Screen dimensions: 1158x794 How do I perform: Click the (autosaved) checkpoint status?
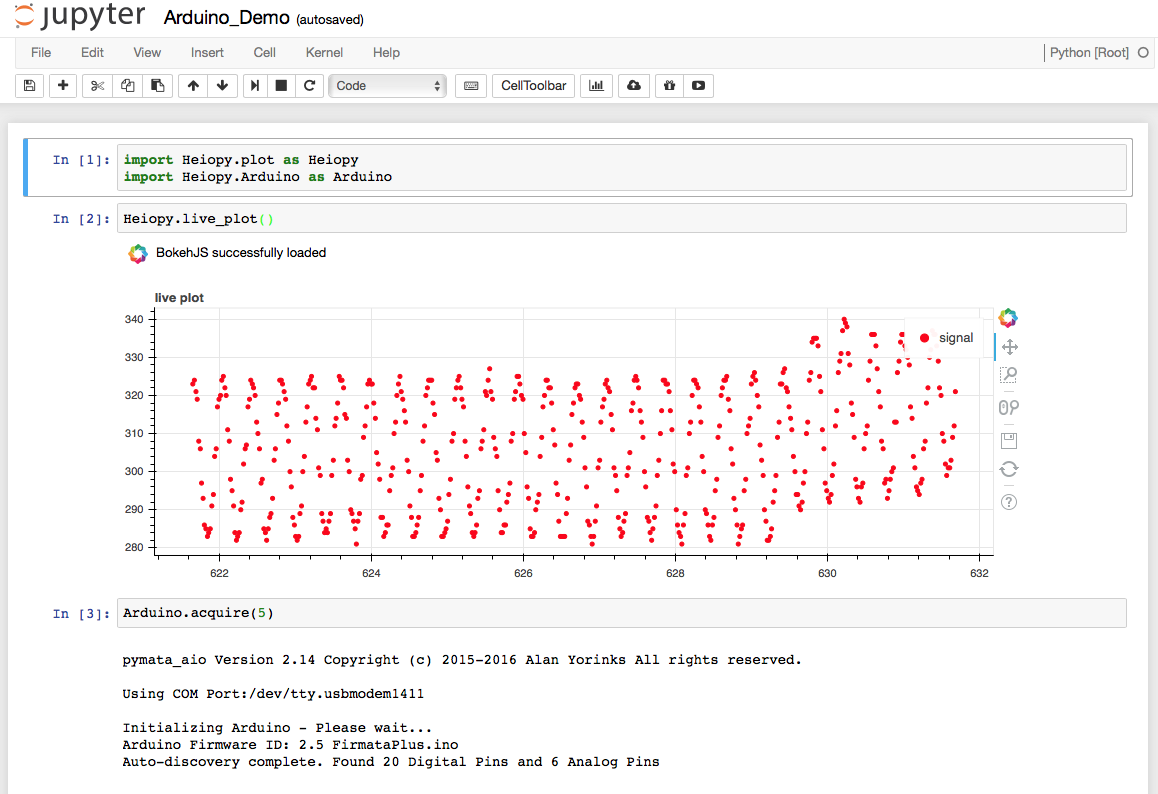[330, 20]
